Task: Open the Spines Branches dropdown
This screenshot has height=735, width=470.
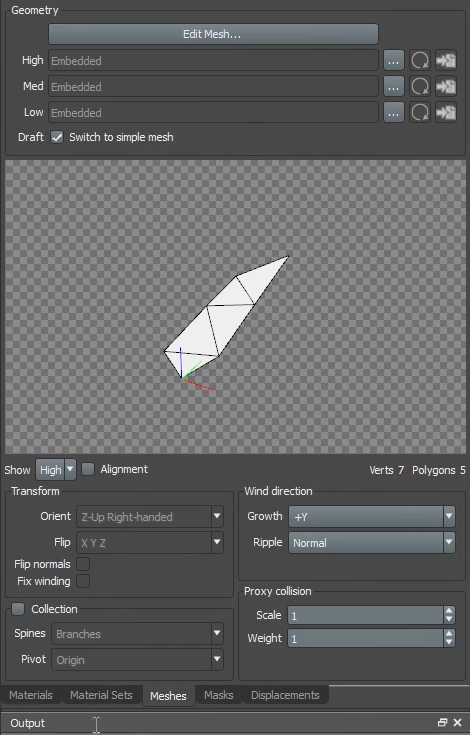Action: 137,634
